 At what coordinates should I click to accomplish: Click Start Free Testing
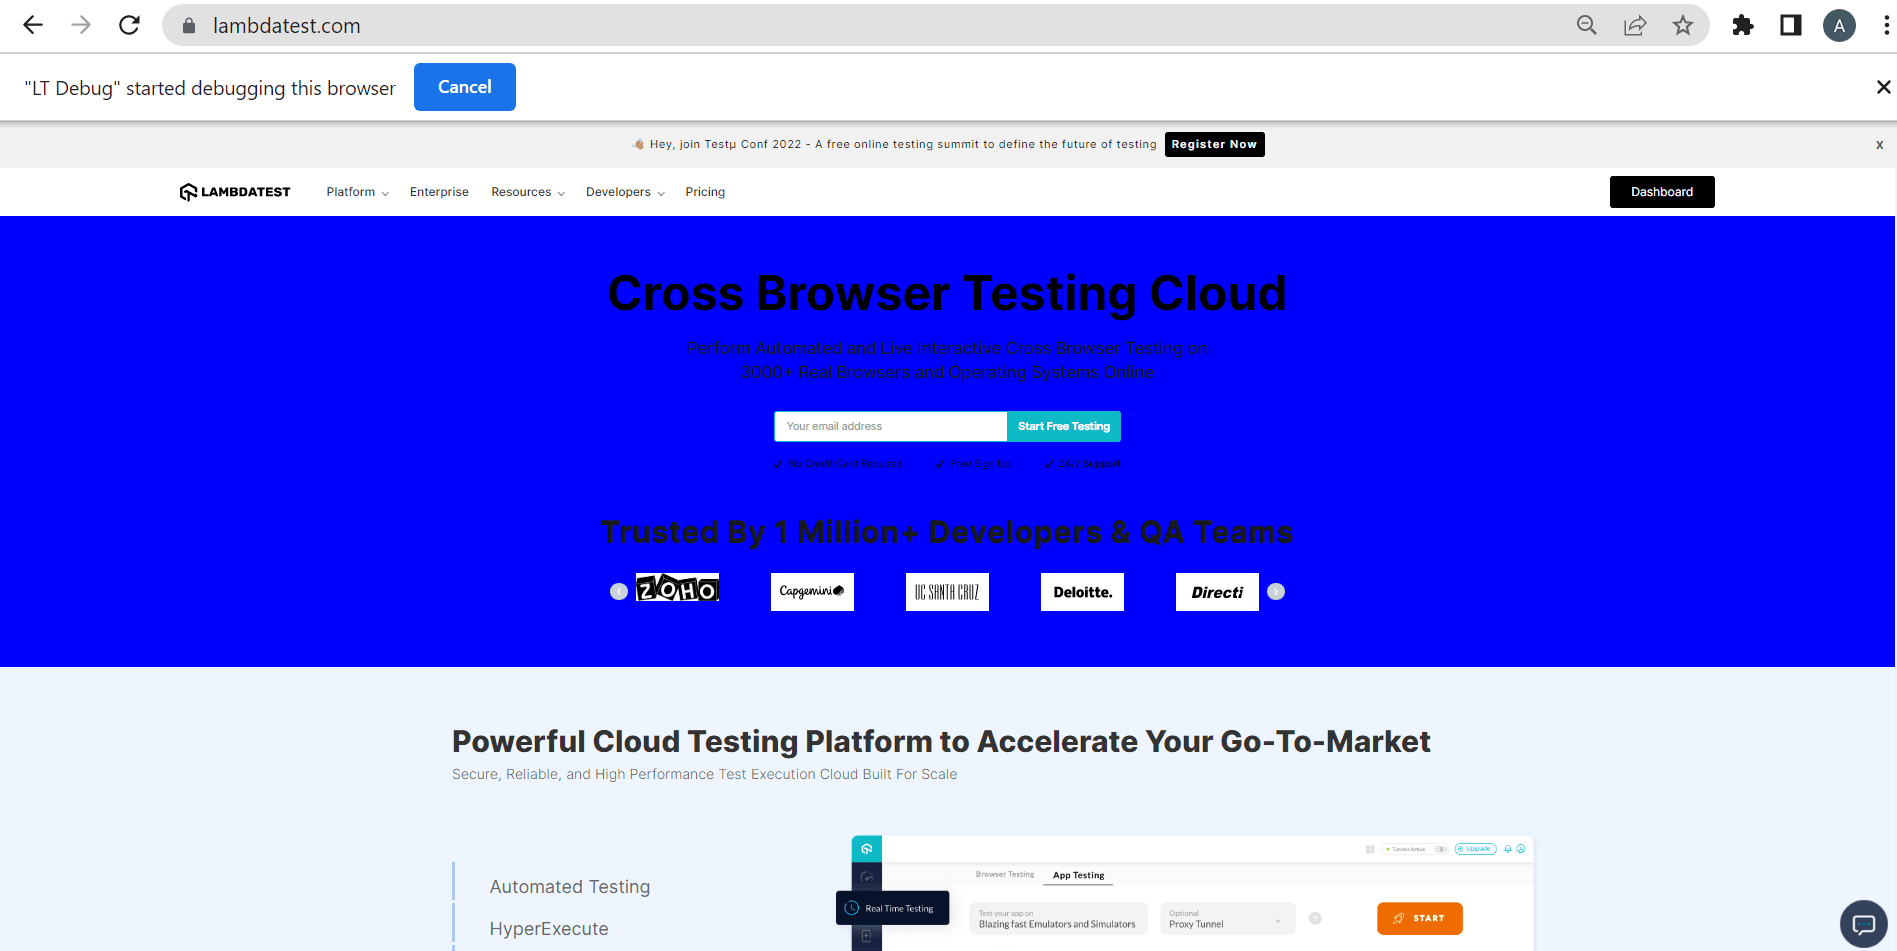[x=1064, y=426]
